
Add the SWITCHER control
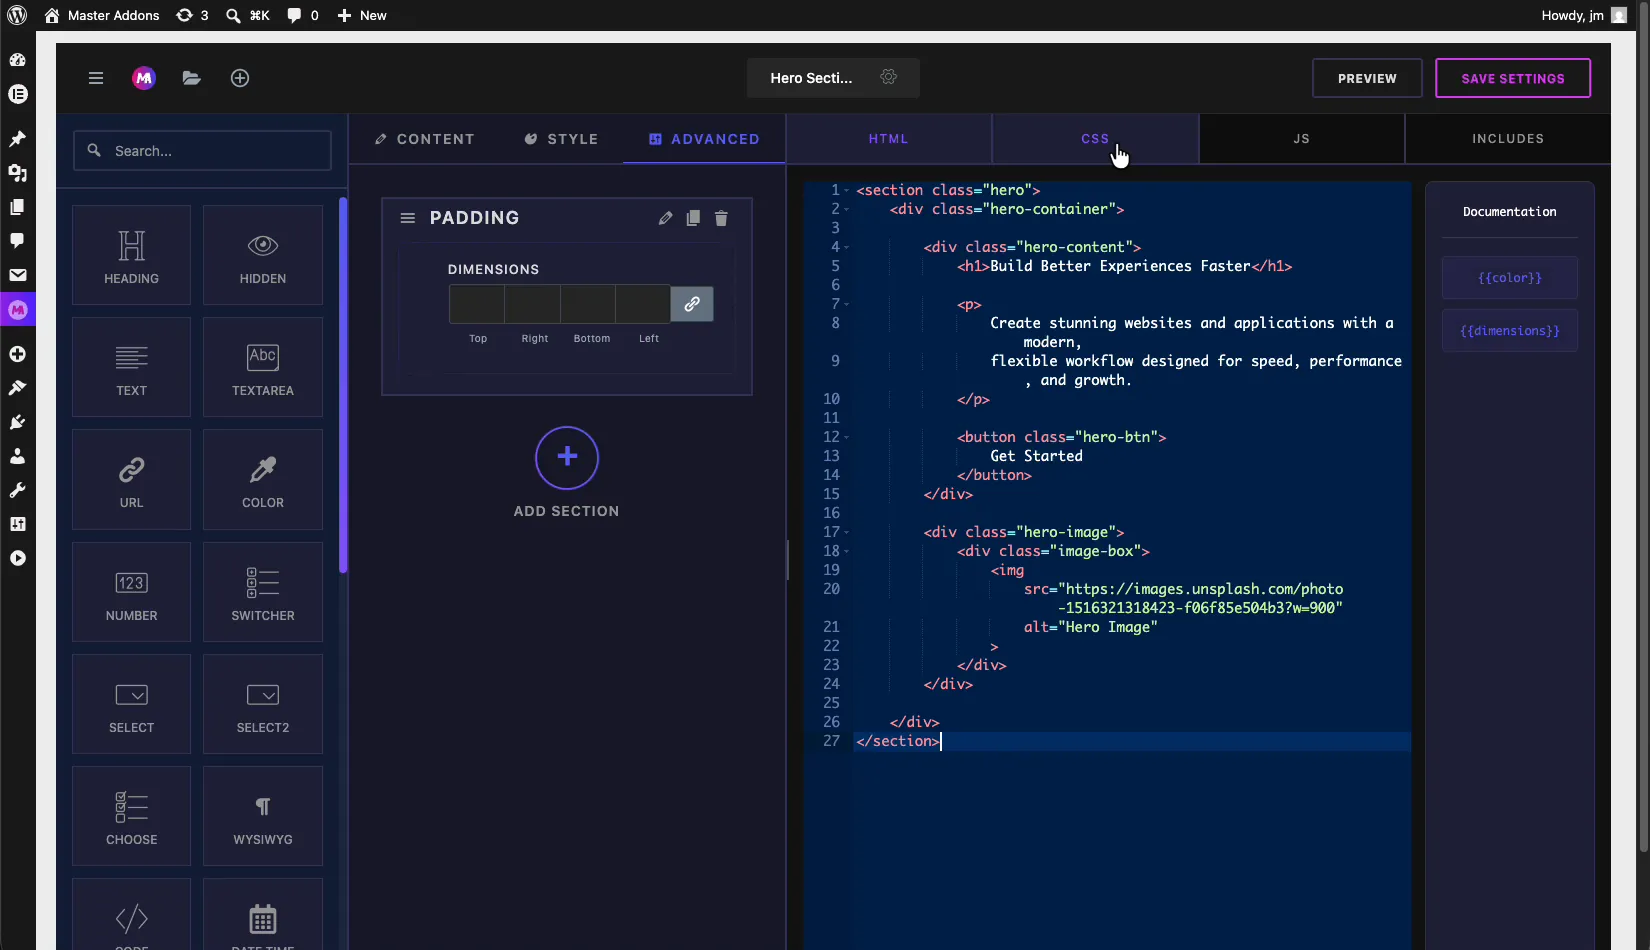263,592
